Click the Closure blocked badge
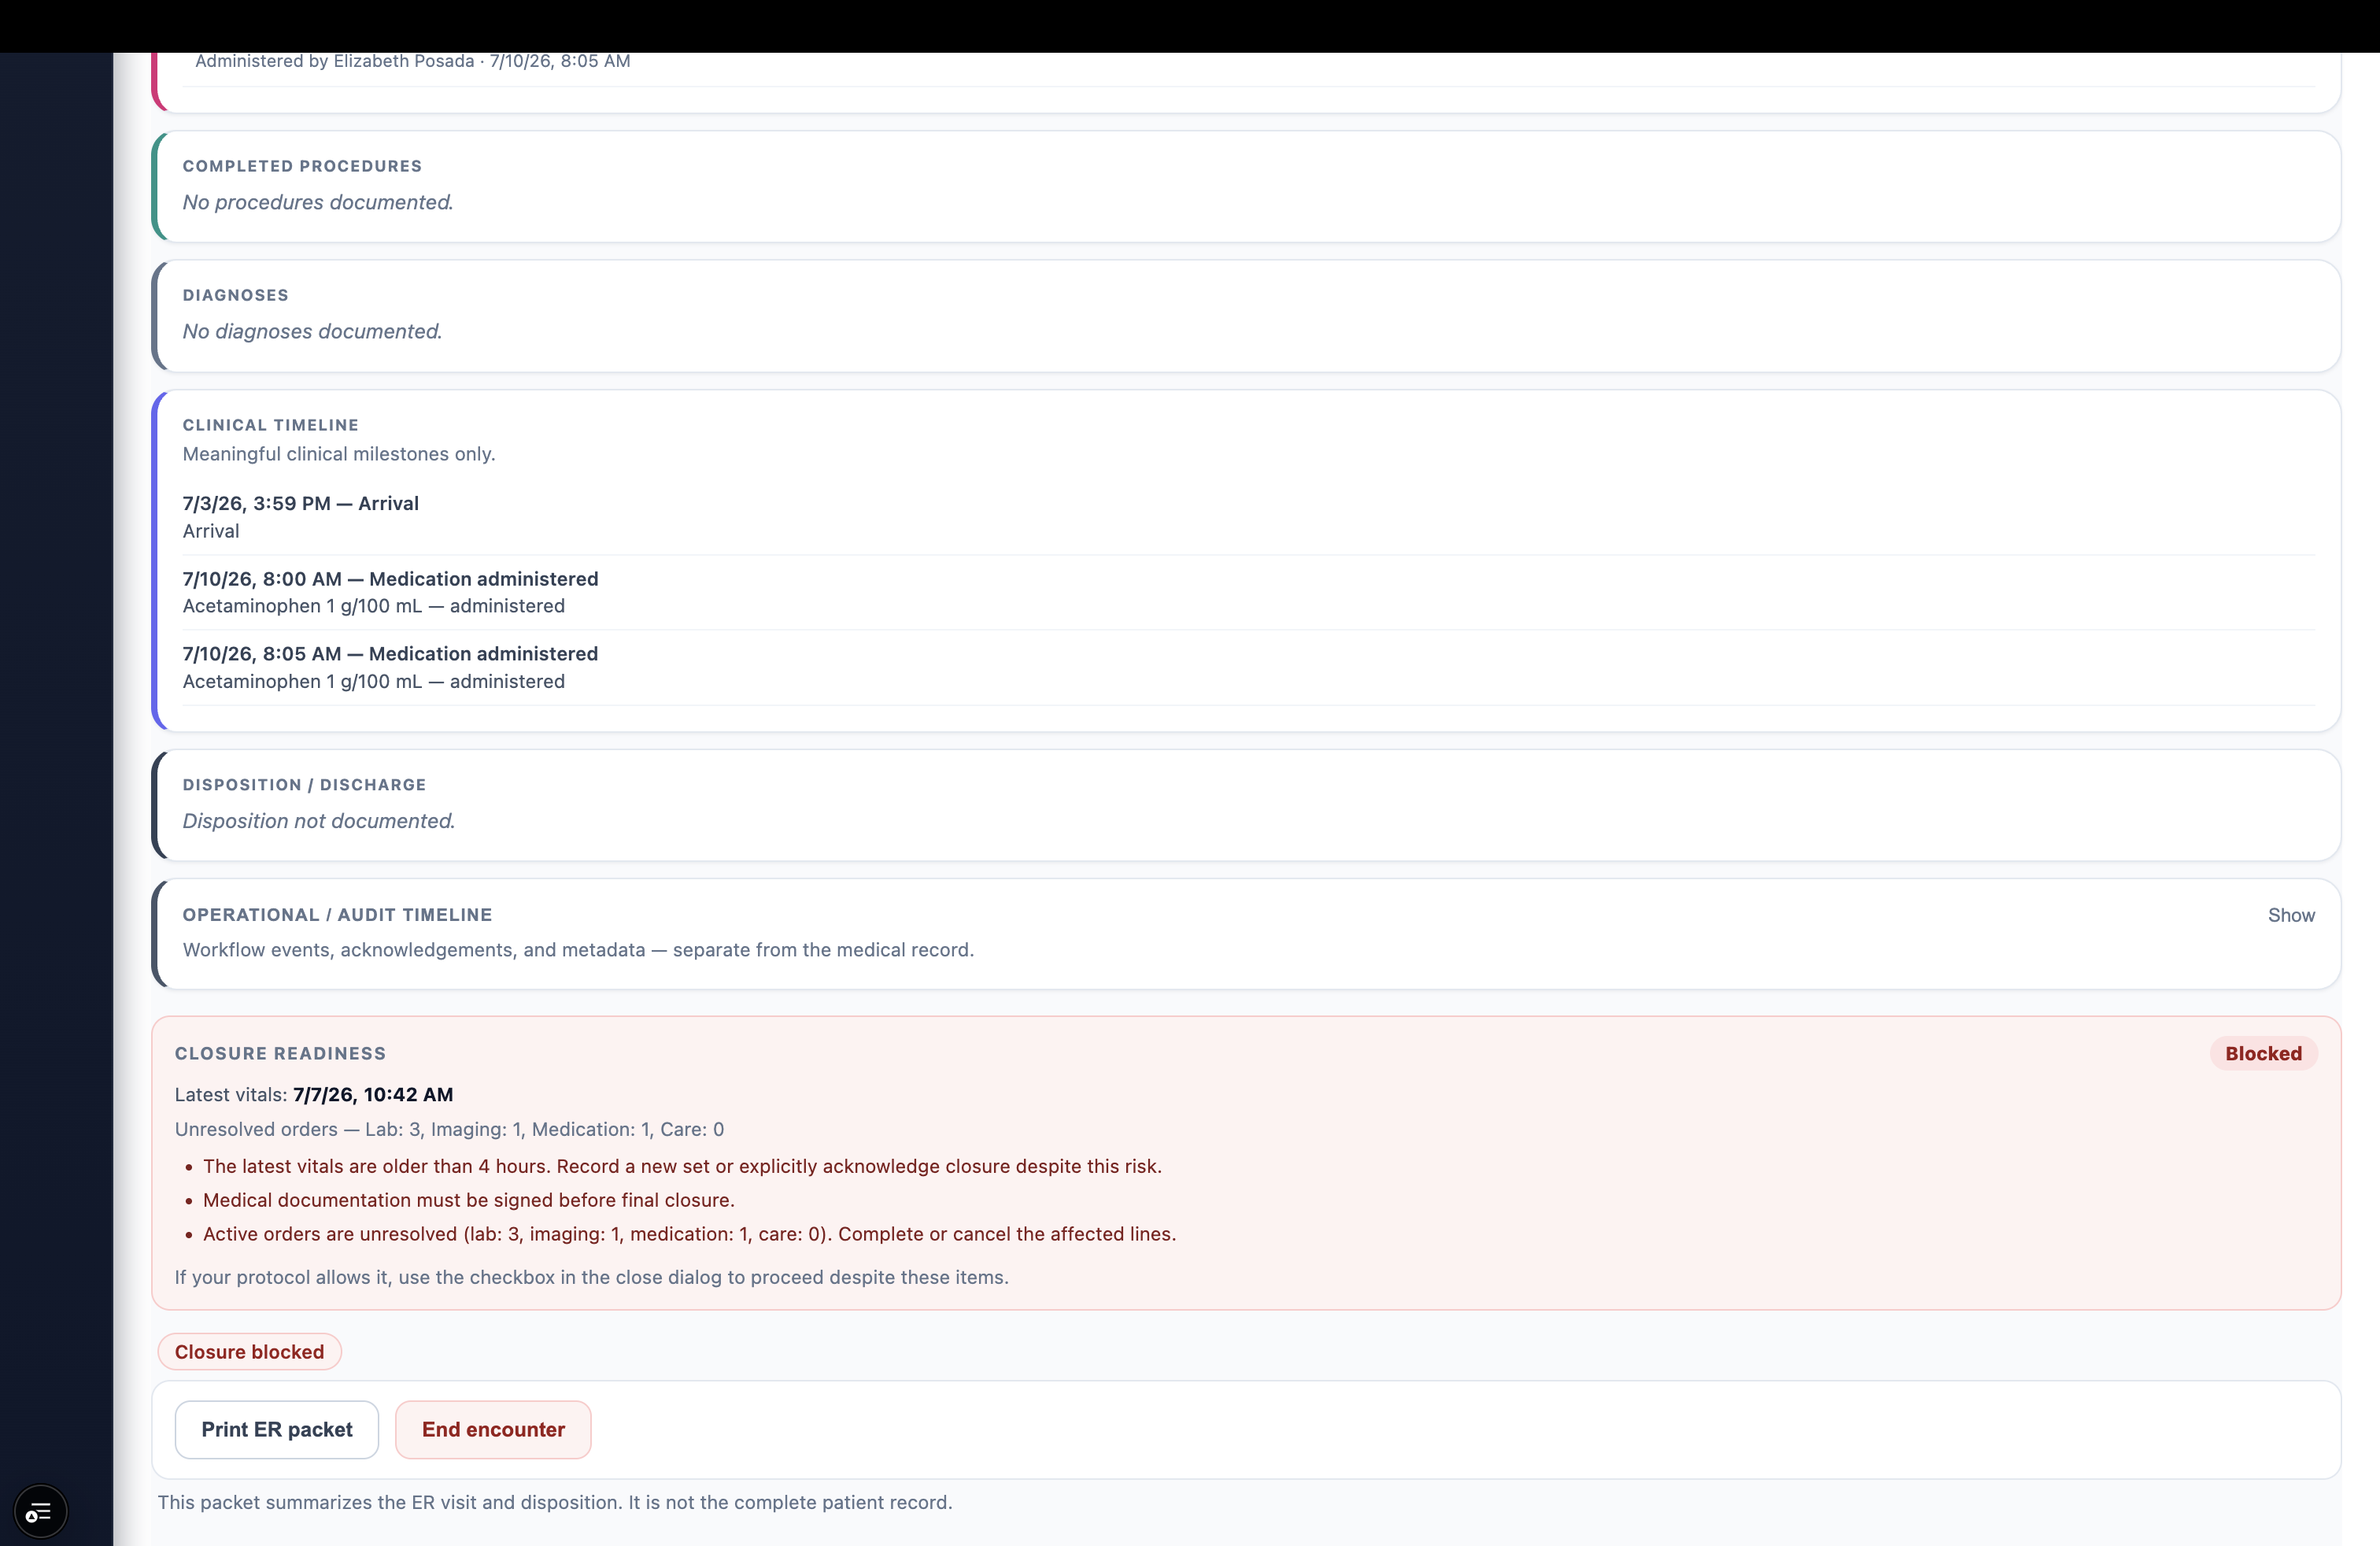This screenshot has height=1546, width=2380. [x=249, y=1352]
